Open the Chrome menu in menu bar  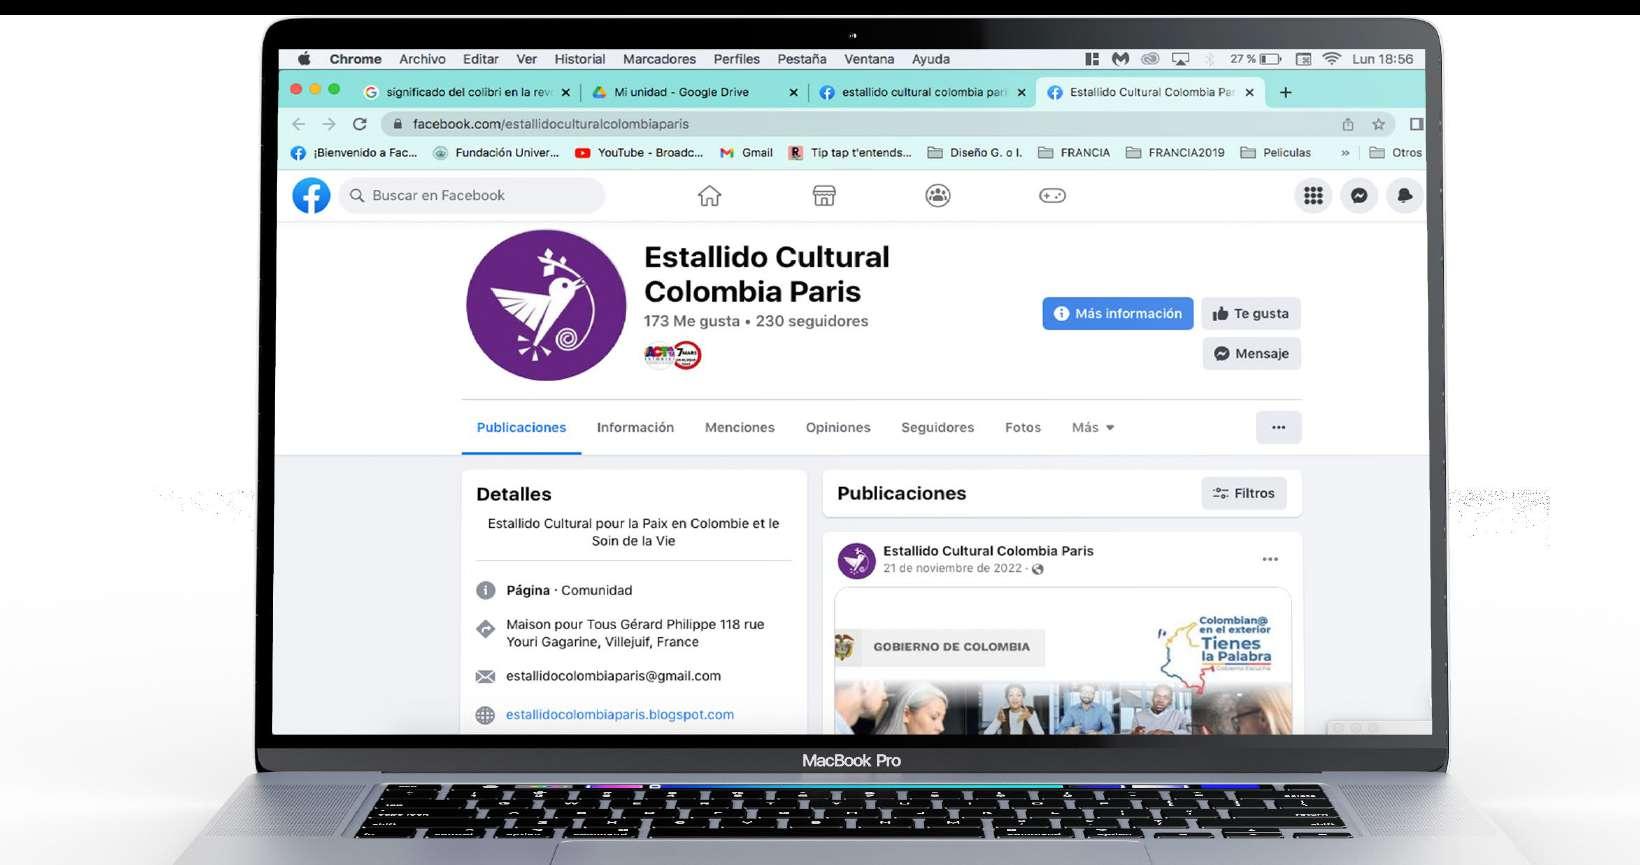point(355,59)
